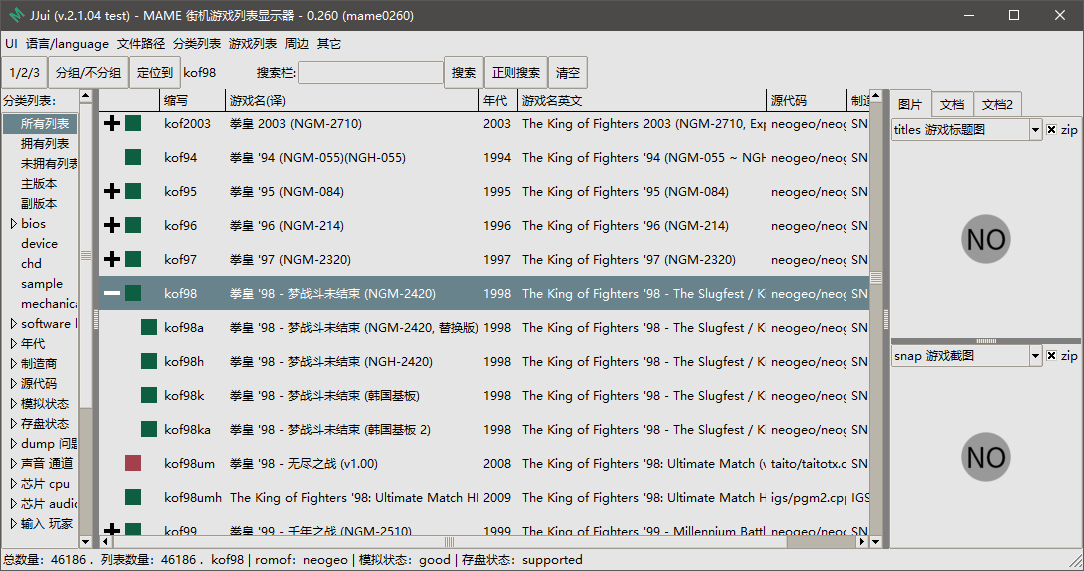Toggle the zip checkbox beside titles dropdown
Viewport: 1084px width, 571px height.
(x=1051, y=129)
